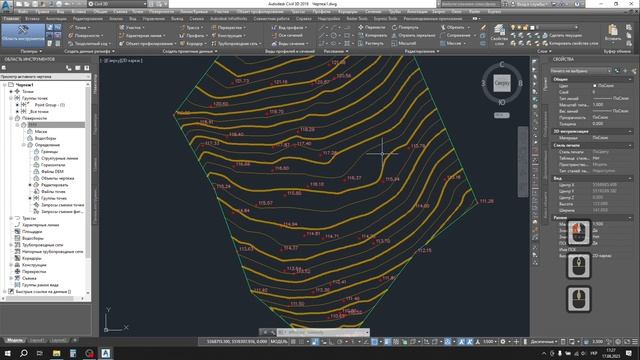Click the МОДЕЛЬ status bar button
Image resolution: width=640 pixels, height=360 pixels.
[279, 342]
